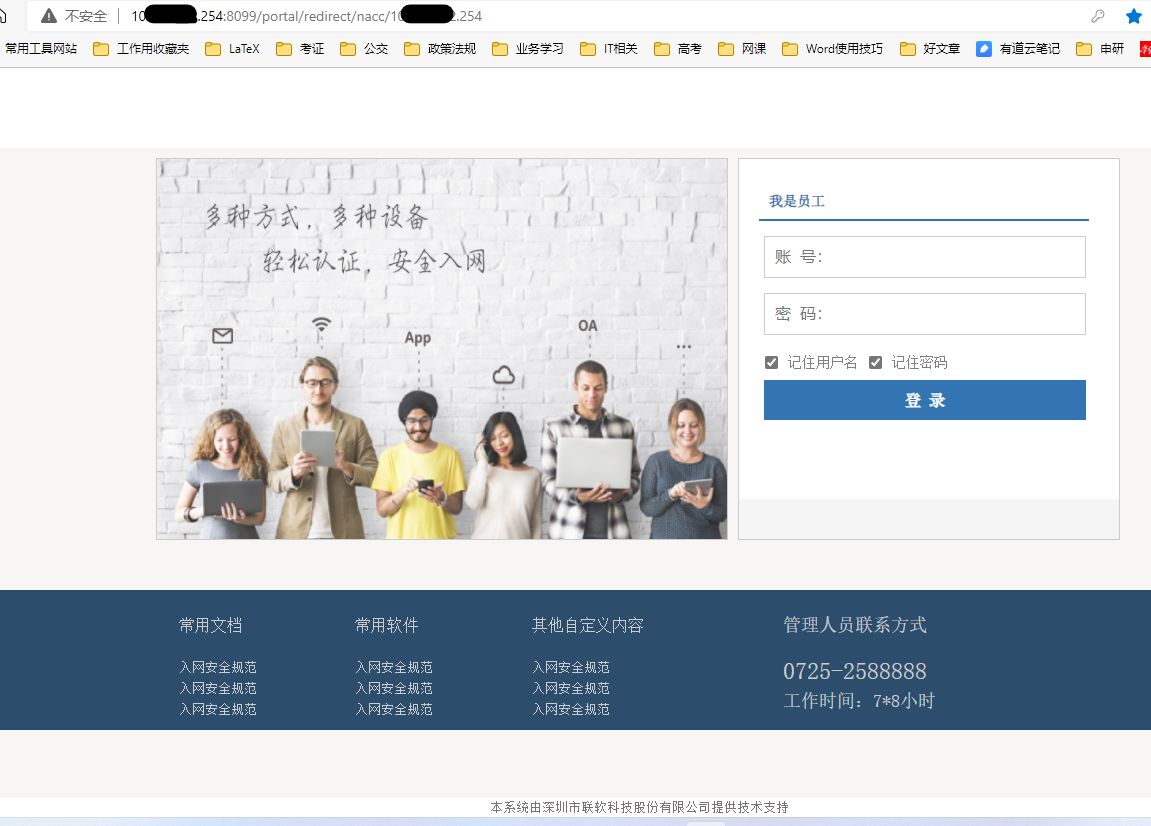Image resolution: width=1151 pixels, height=826 pixels.
Task: Click the blue 登录 button
Action: (x=924, y=400)
